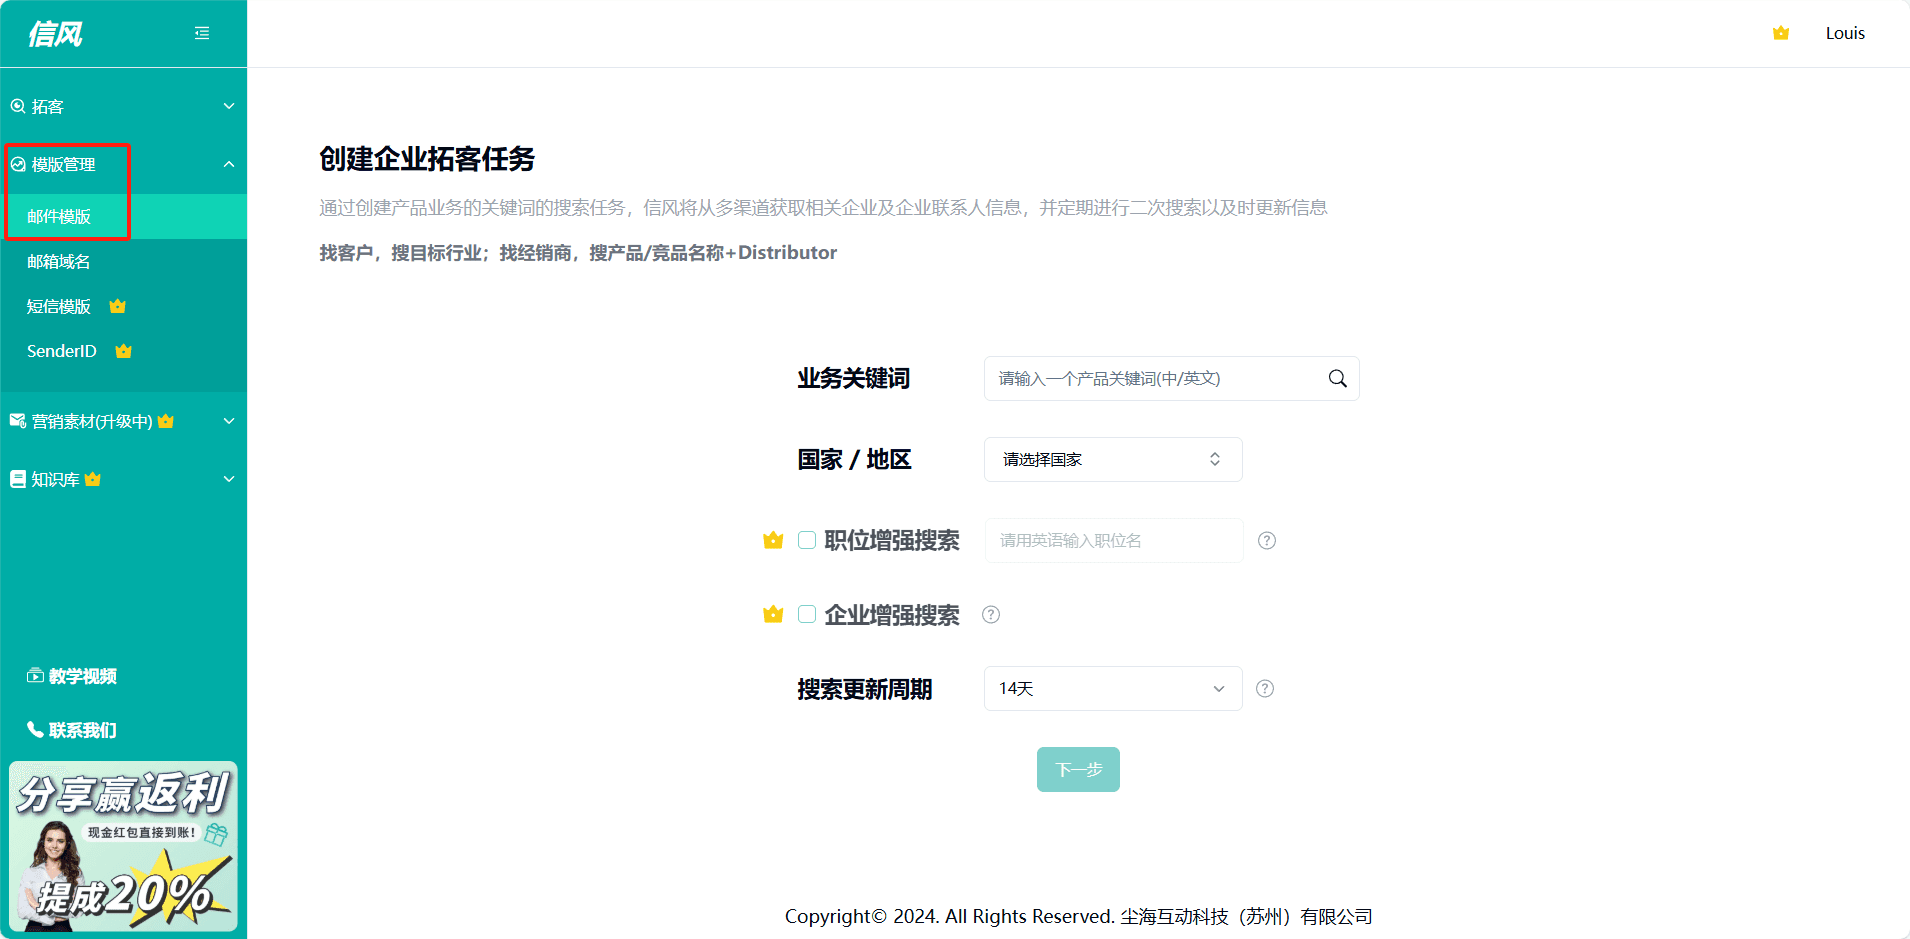
Task: Click the crown icon beside Louis
Action: (x=1781, y=33)
